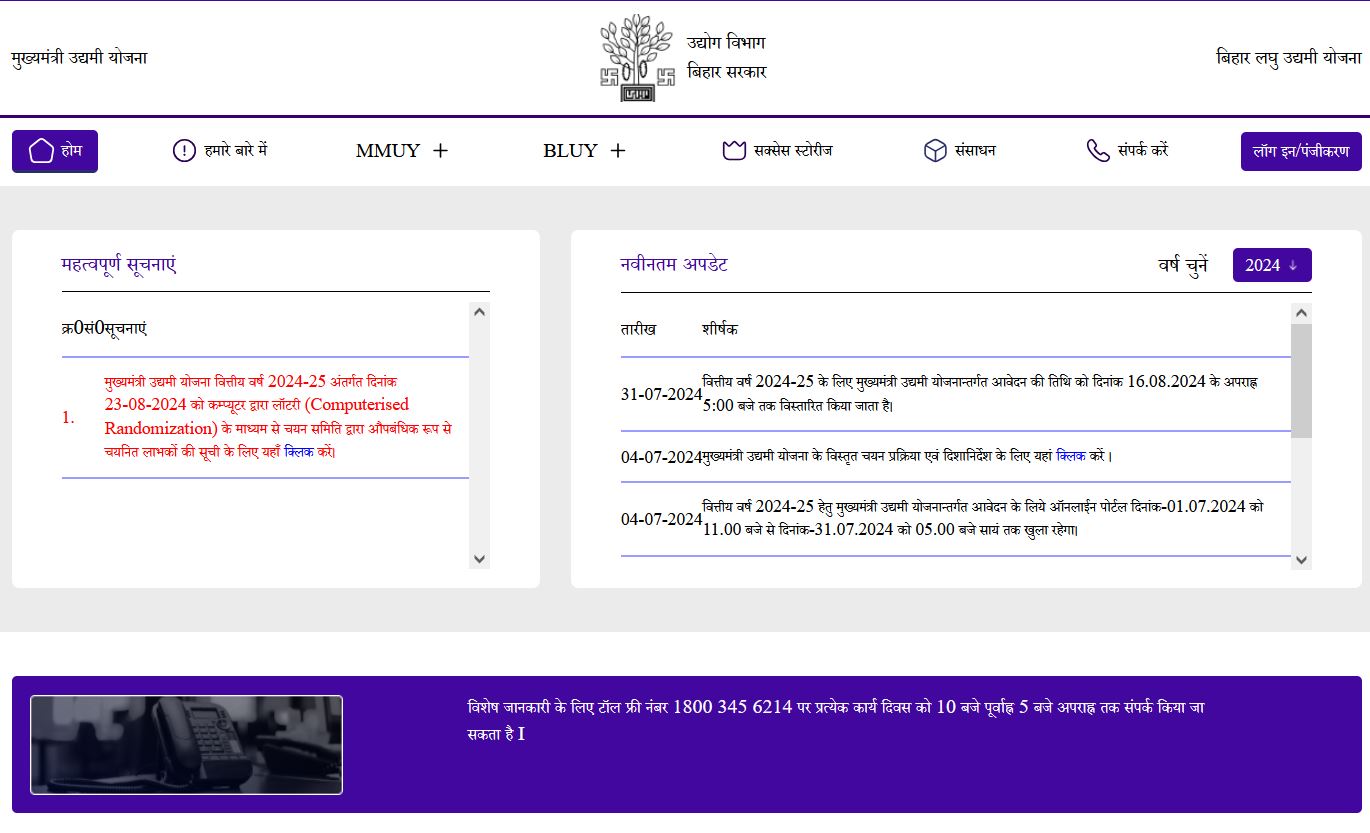Click क्लिक link in 04-07-2024 selection process update
Screen dimensions: 1370x833
tap(1071, 456)
